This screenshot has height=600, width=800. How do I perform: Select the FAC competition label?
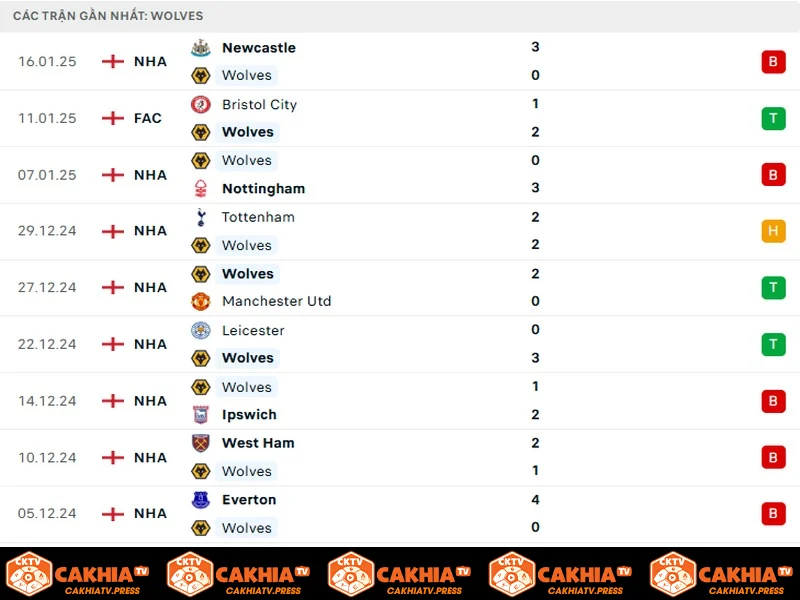147,118
